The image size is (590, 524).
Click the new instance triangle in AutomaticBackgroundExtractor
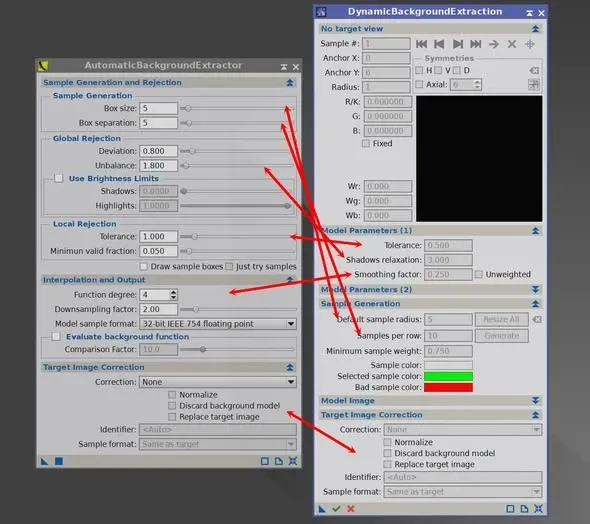click(x=44, y=461)
